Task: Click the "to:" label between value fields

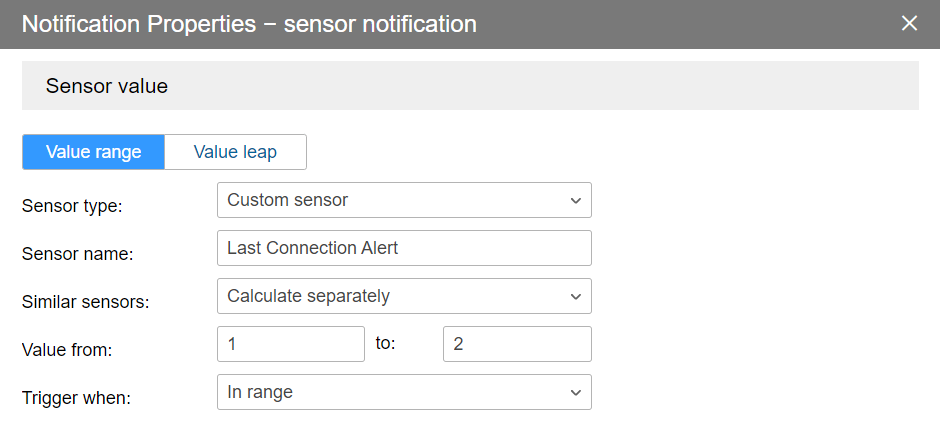Action: point(386,344)
